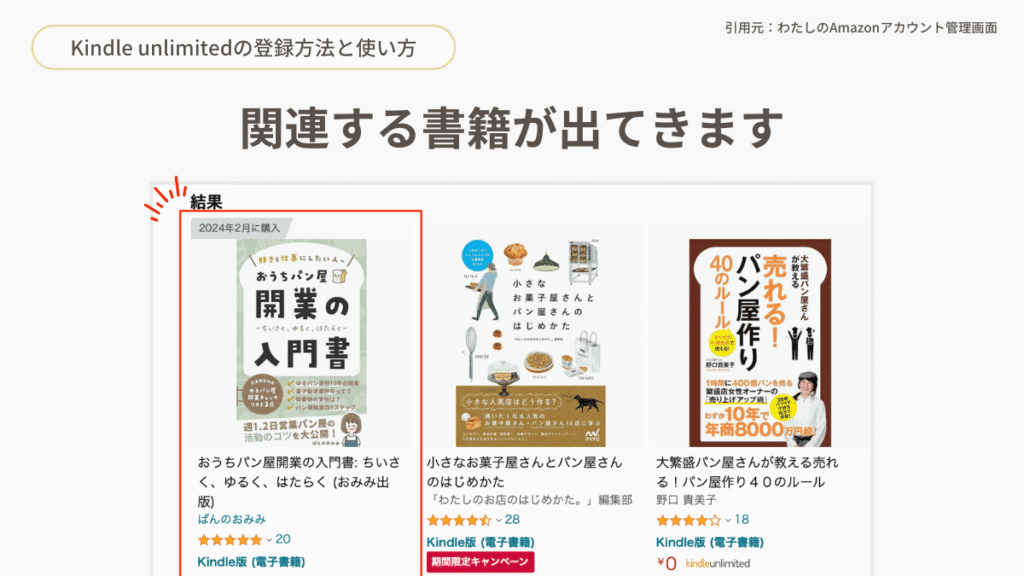
Task: Click the title 小さなお菓子屋さんとパン屋さんのはじめかた
Action: tap(524, 472)
